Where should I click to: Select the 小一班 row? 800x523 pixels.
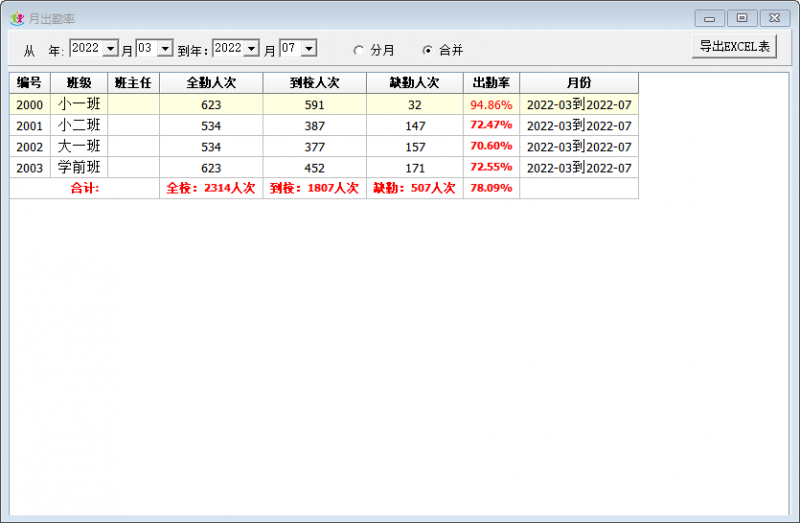pos(324,105)
